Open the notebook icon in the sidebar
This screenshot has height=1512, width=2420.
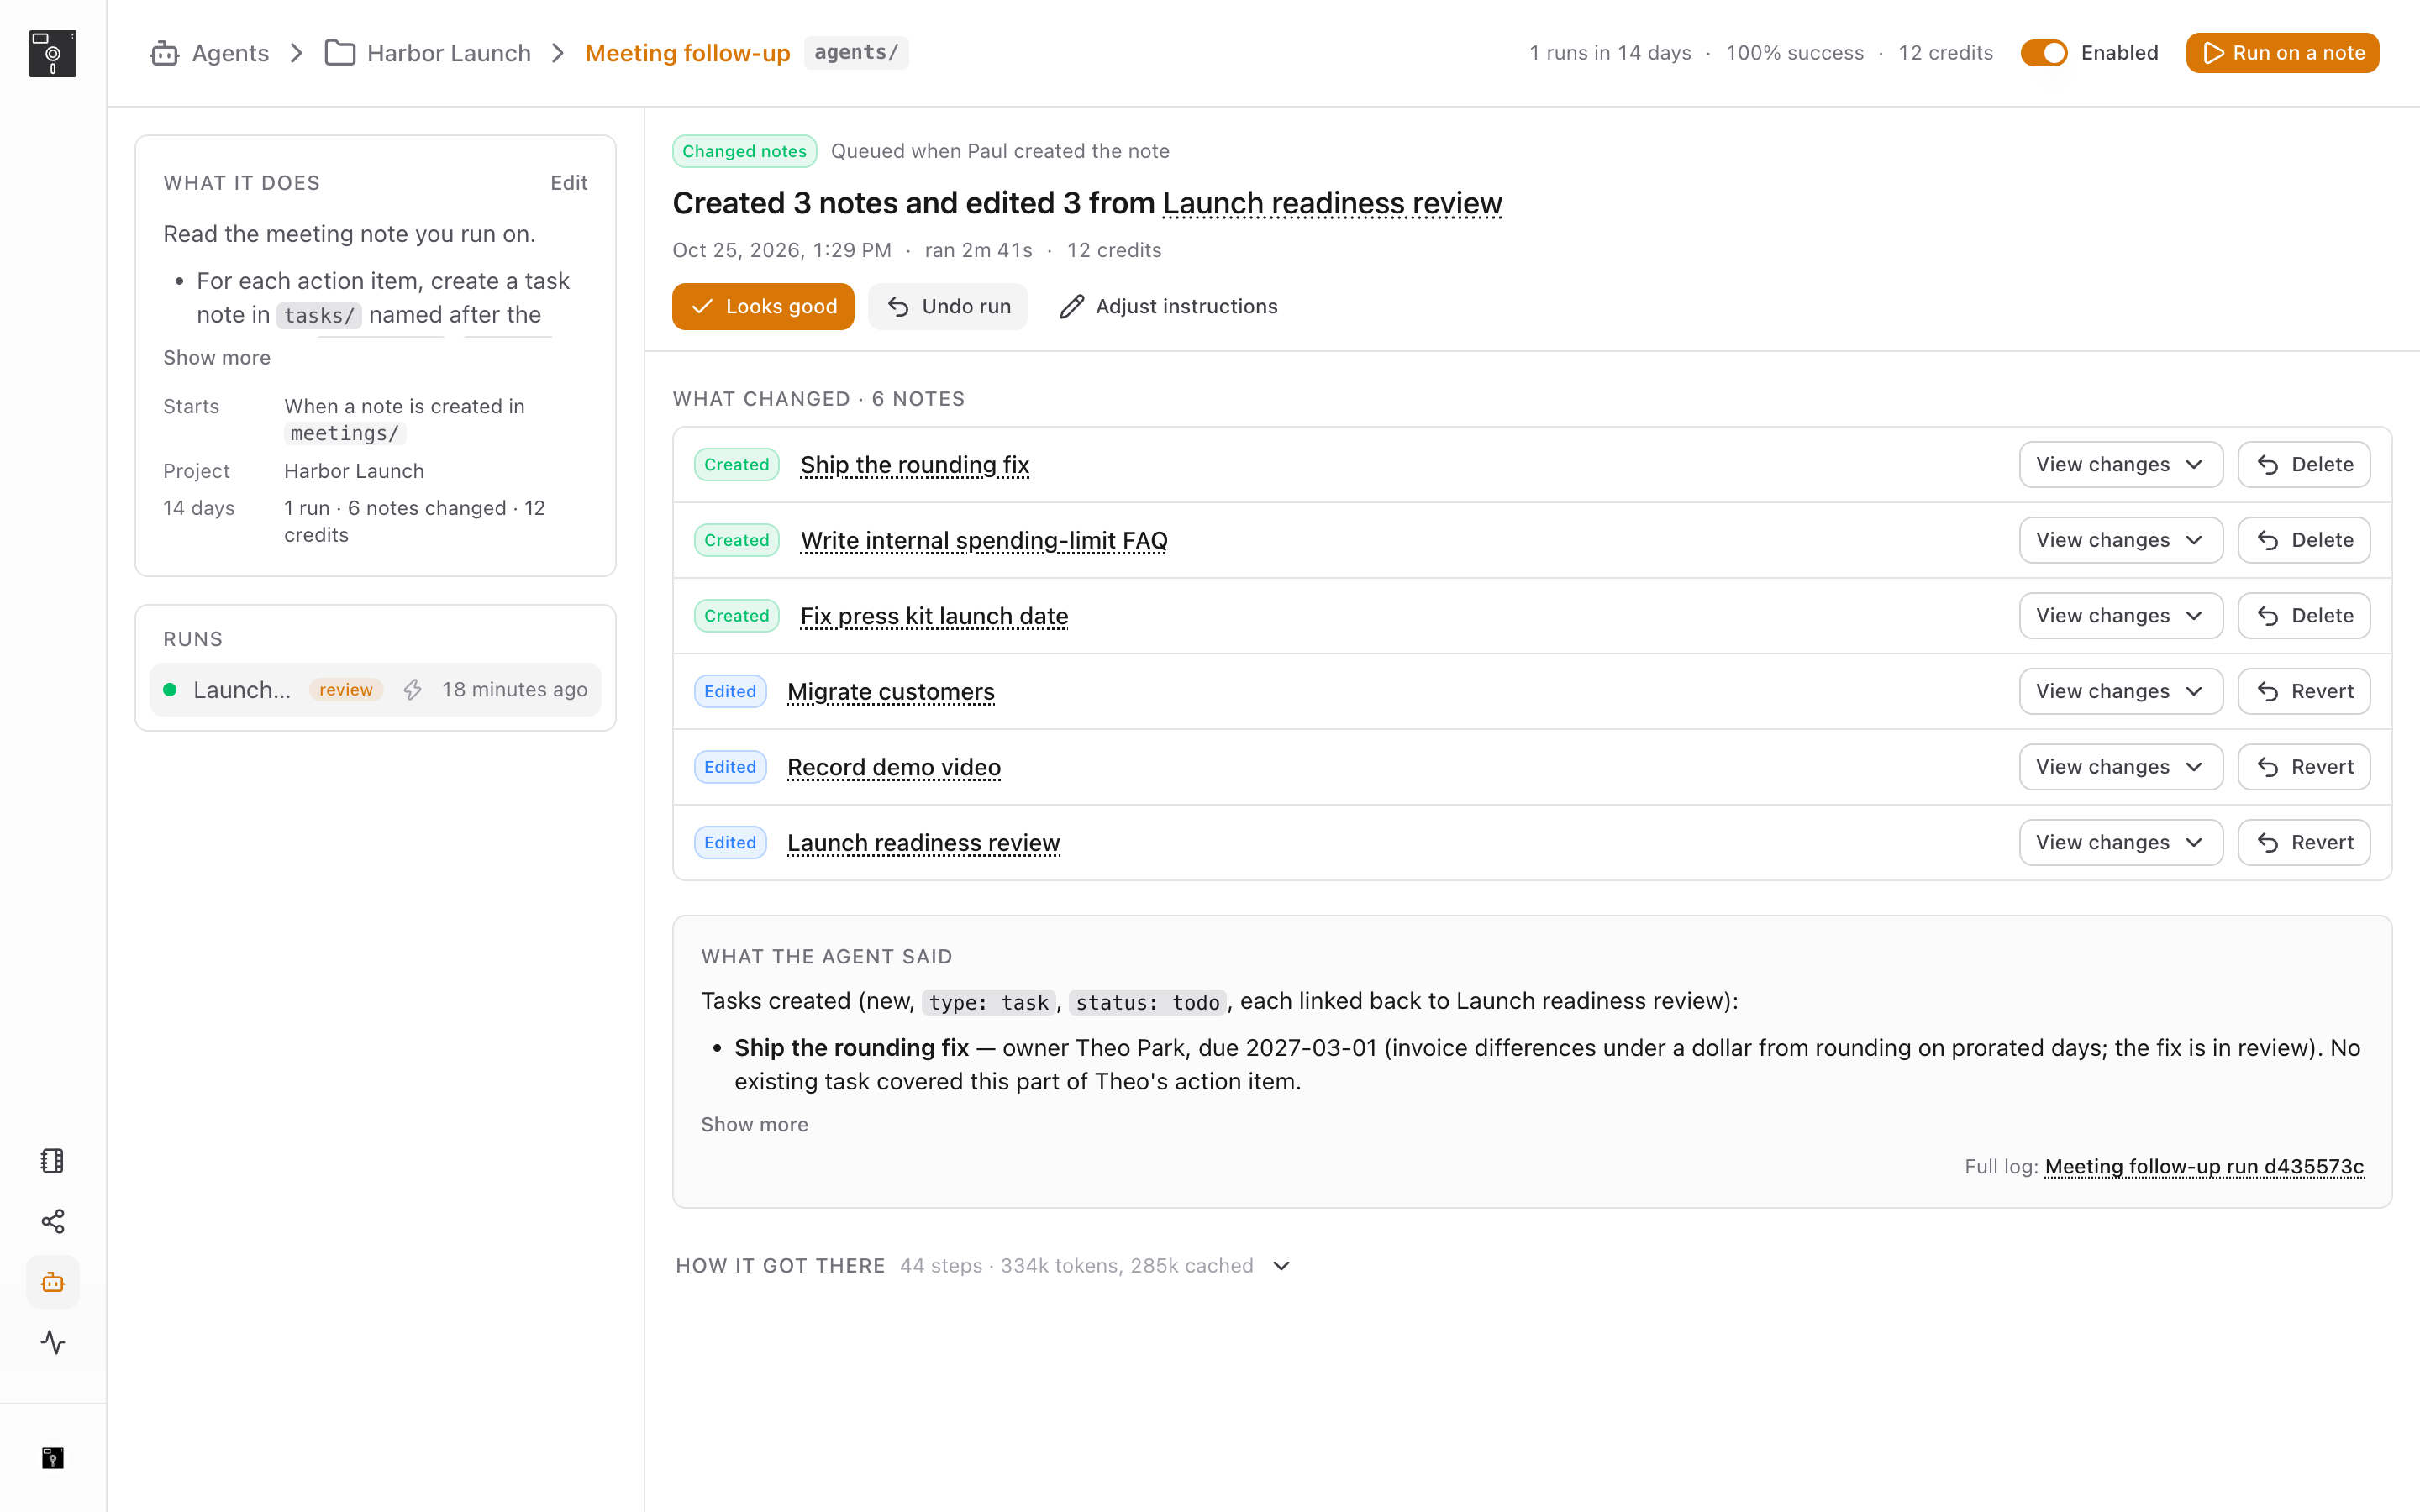click(x=53, y=1160)
